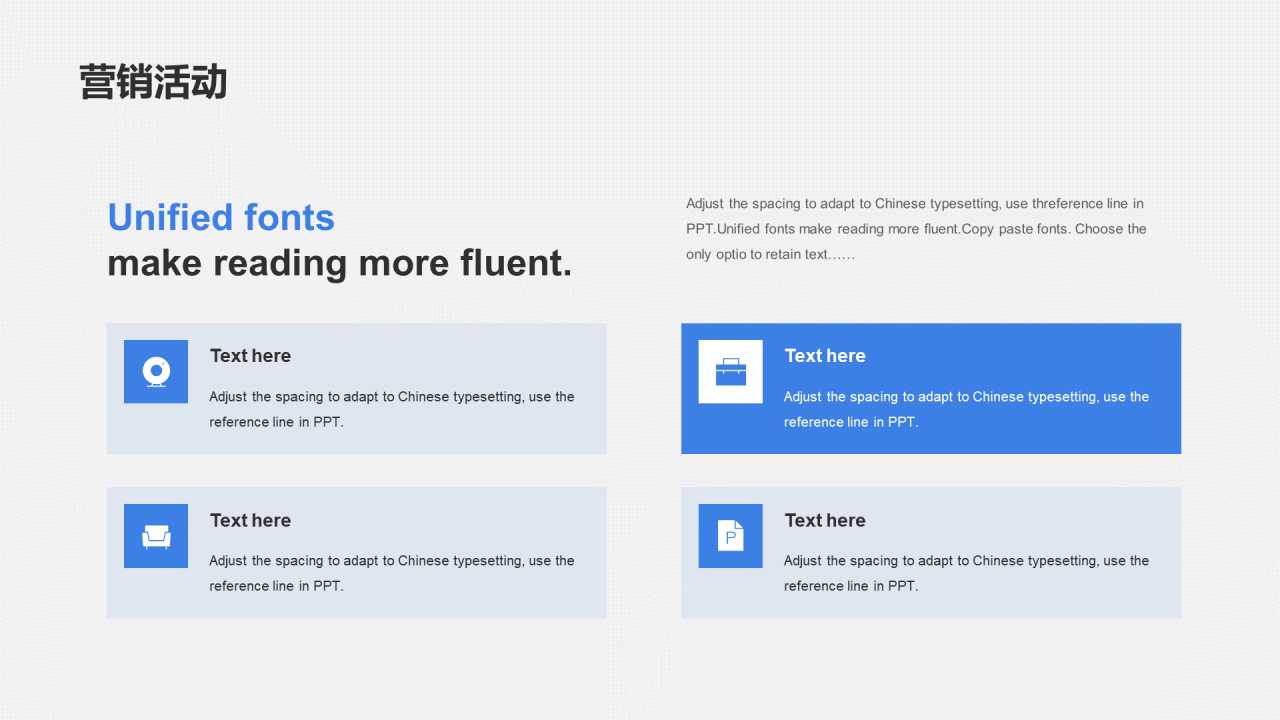Click the heading "make reading more fluent."
The height and width of the screenshot is (720, 1280).
(340, 263)
